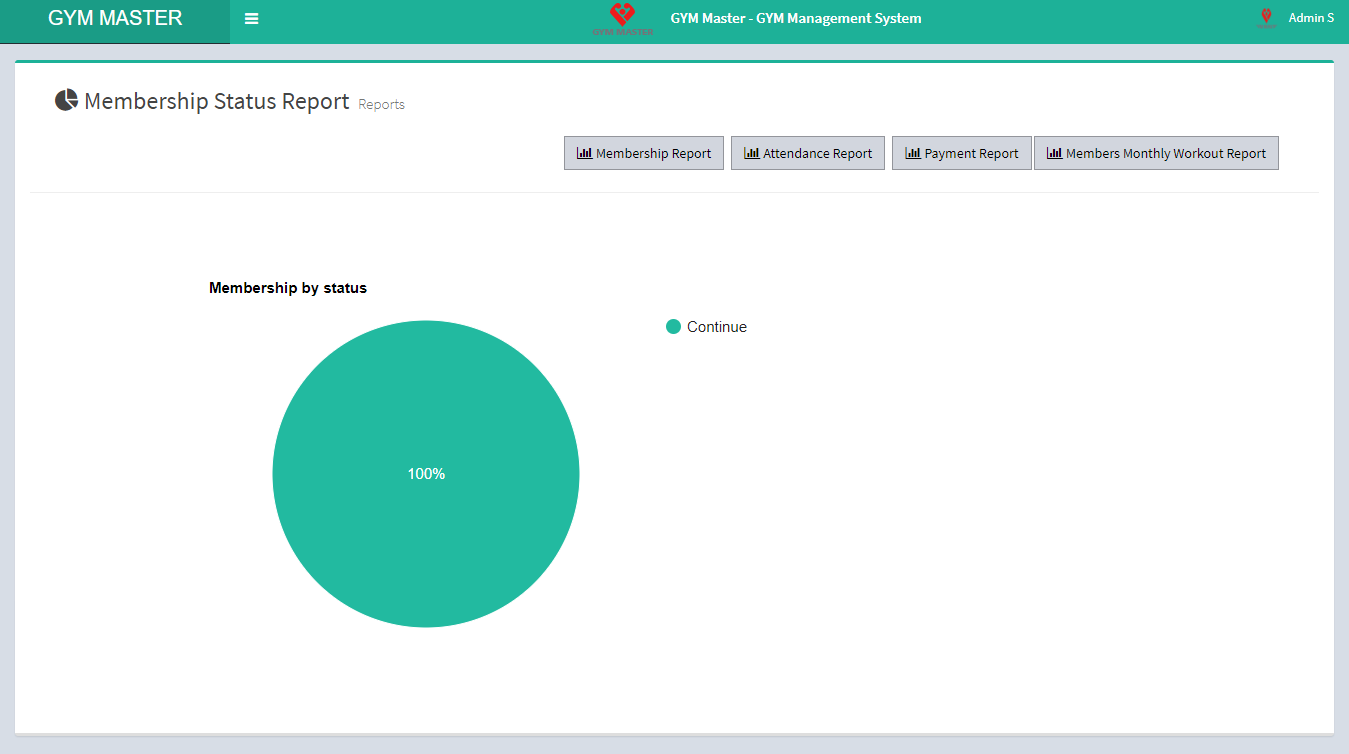Screen dimensions: 1349x754
Task: Click the pie chart icon beside the report title
Action: 65,99
